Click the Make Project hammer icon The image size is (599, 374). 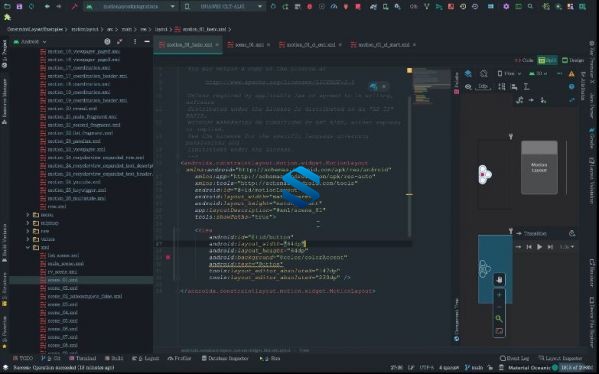[75, 6]
